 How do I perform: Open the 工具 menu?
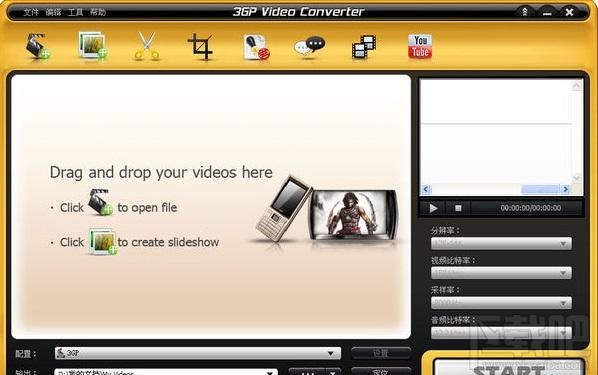(x=76, y=12)
